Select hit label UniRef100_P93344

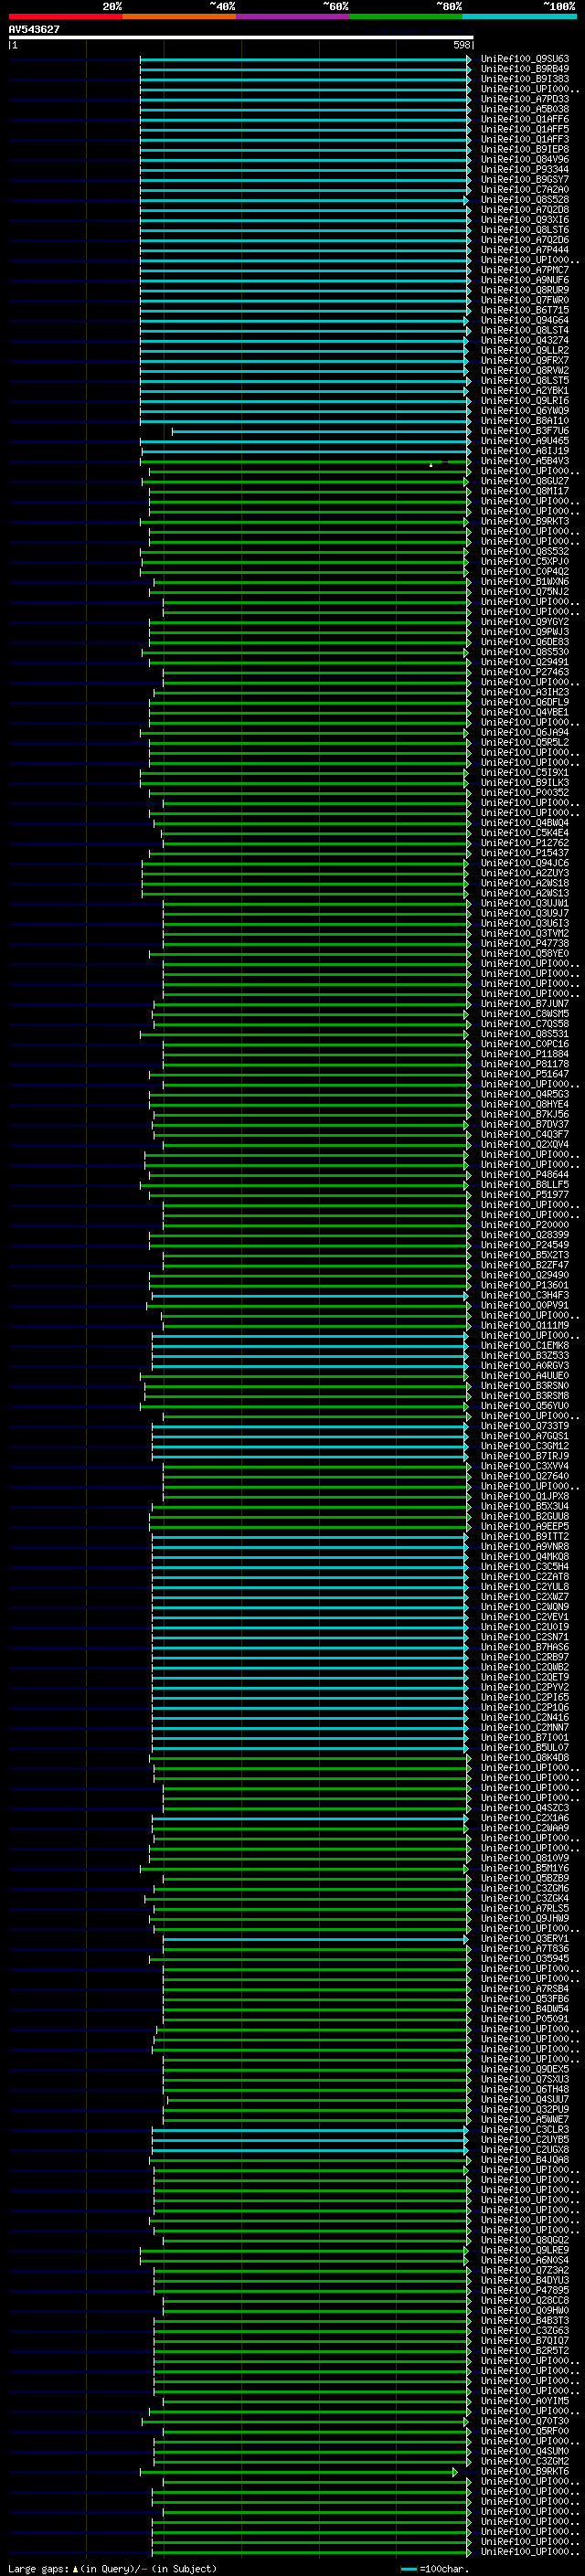525,169
